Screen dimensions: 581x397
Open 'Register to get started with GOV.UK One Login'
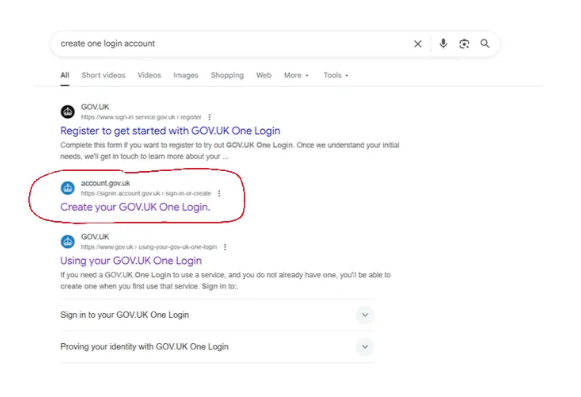[x=170, y=131]
